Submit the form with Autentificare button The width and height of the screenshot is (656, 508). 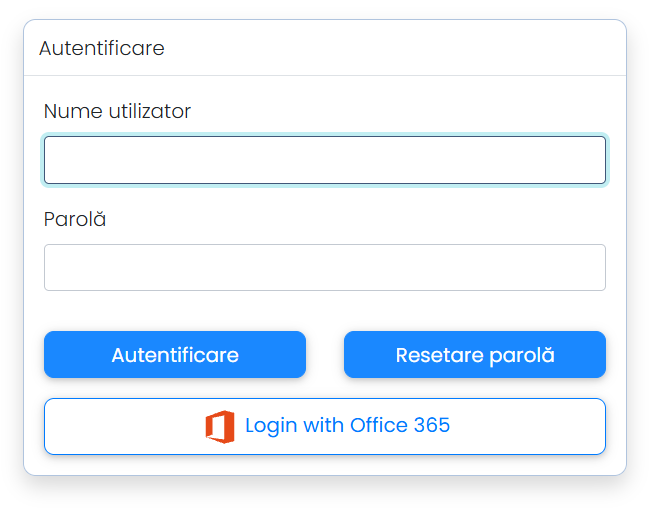point(174,355)
